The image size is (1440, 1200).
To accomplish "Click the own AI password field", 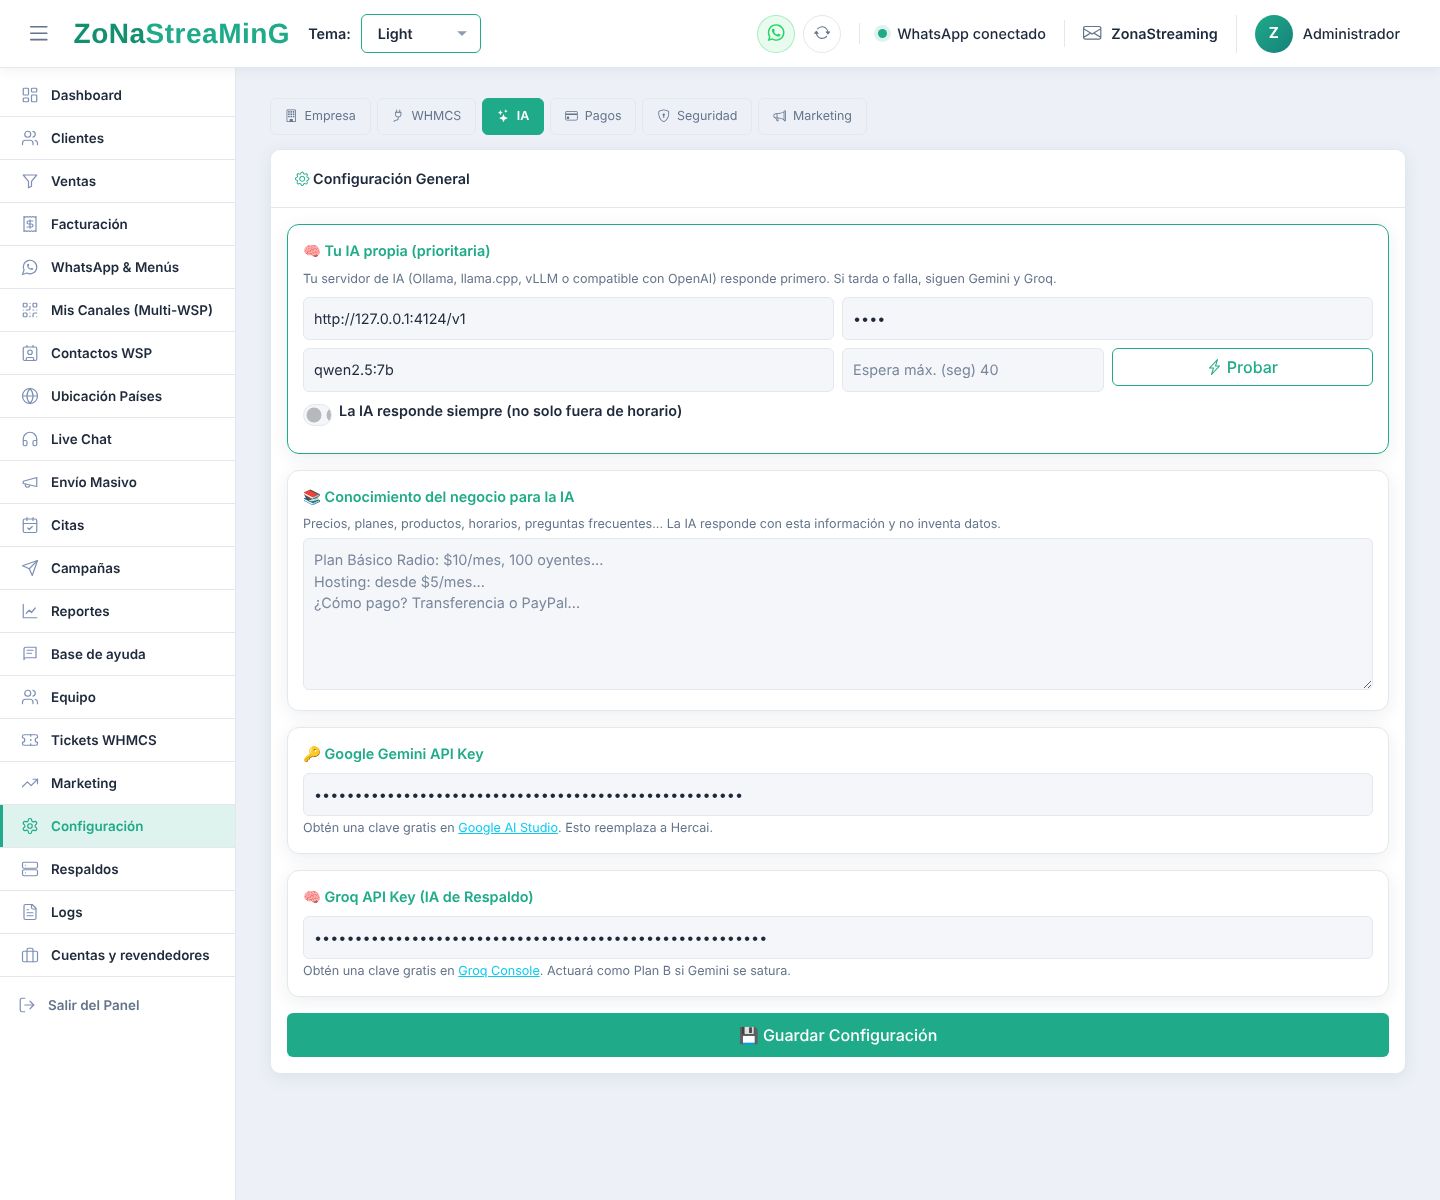I will click(1107, 319).
